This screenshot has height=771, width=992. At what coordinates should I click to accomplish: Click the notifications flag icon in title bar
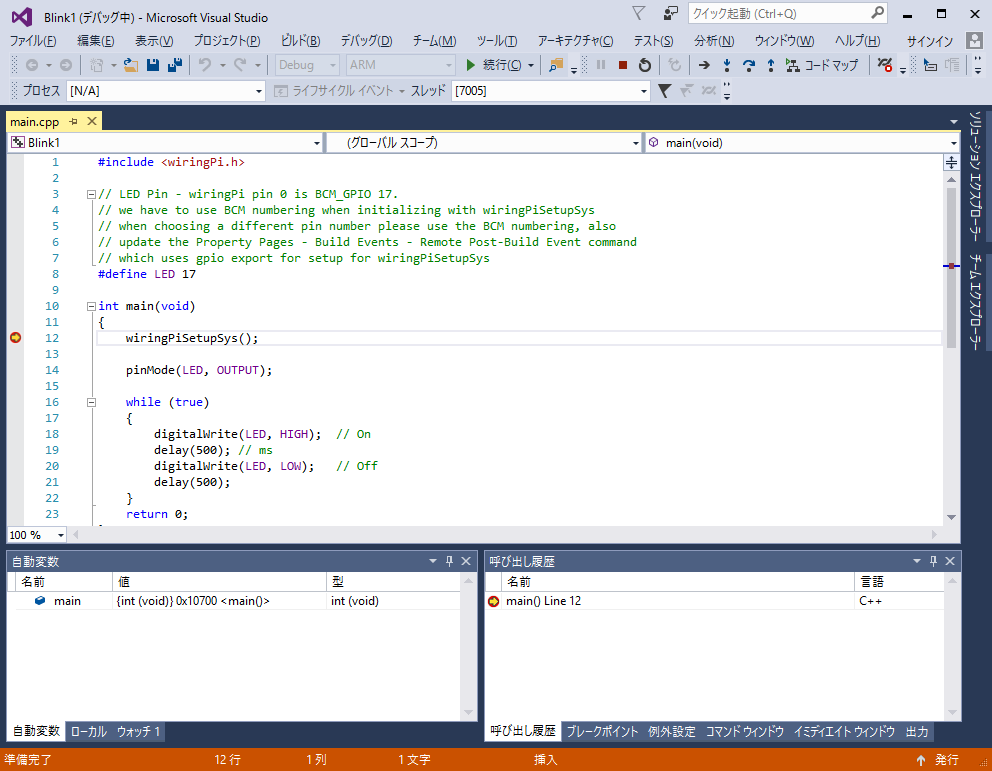639,13
